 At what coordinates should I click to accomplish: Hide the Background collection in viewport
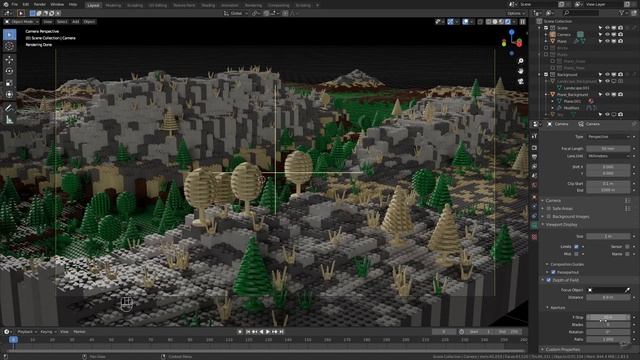point(607,75)
